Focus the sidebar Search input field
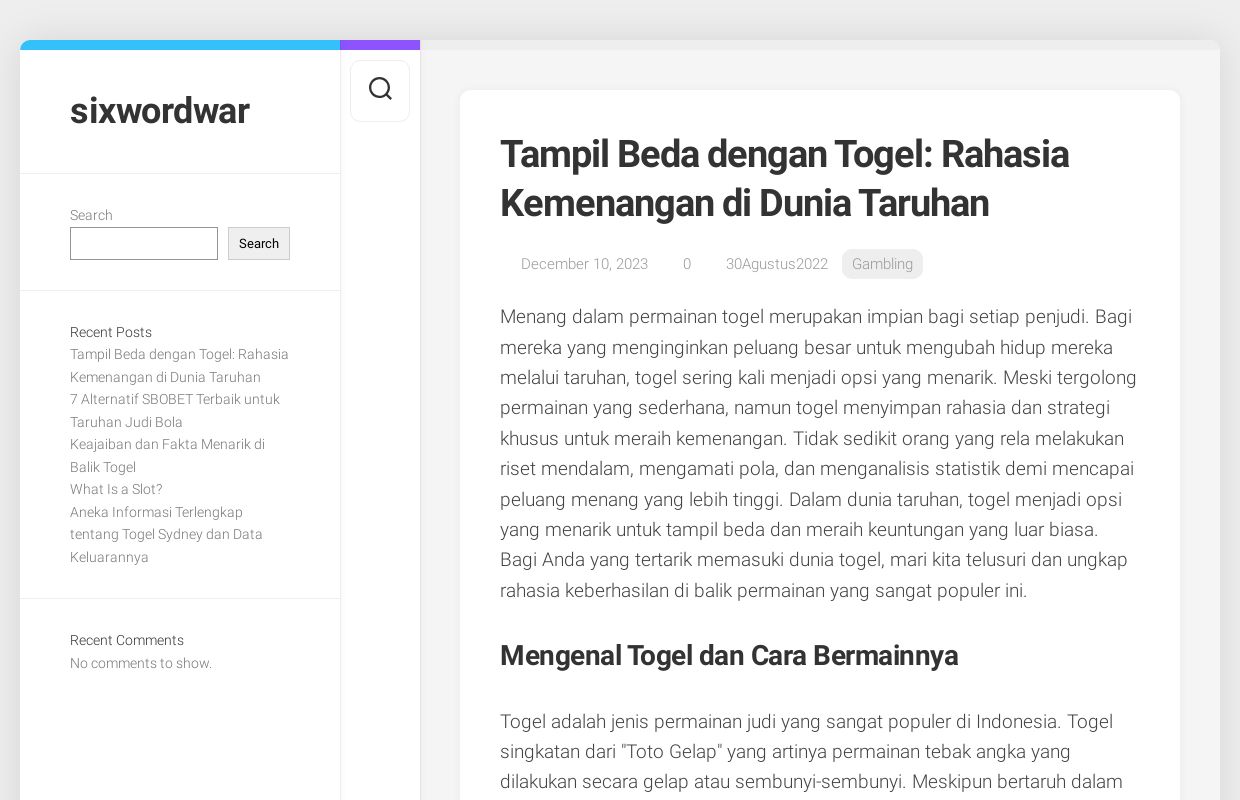 click(144, 243)
